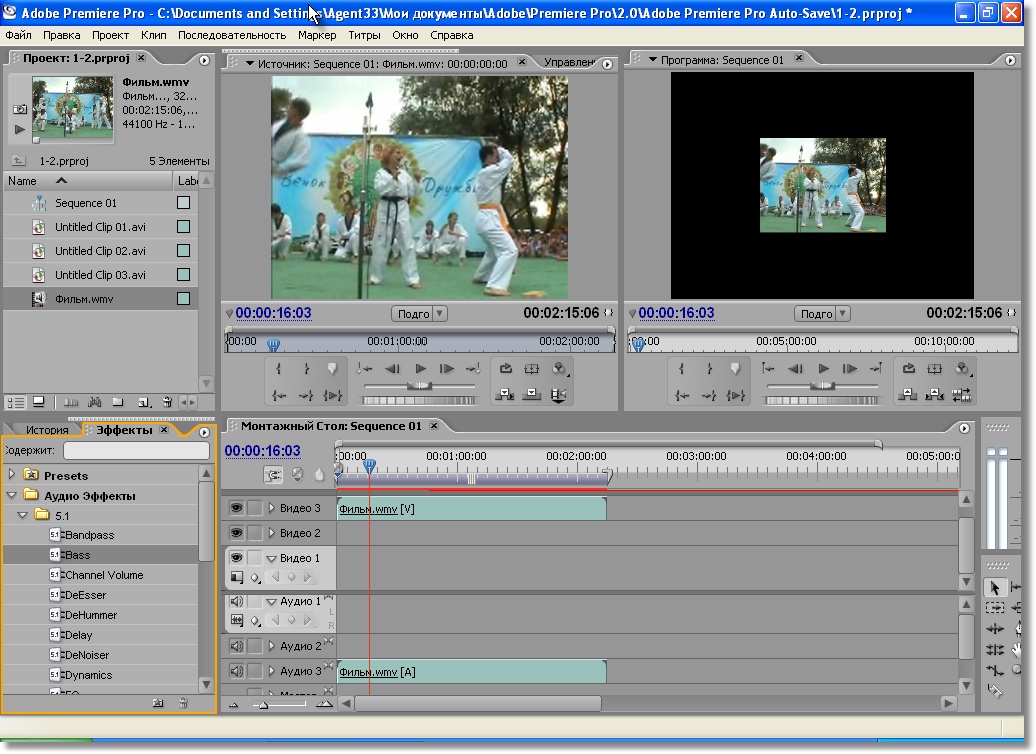Create new Bin in Project panel
The height and width of the screenshot is (754, 1036).
[118, 402]
